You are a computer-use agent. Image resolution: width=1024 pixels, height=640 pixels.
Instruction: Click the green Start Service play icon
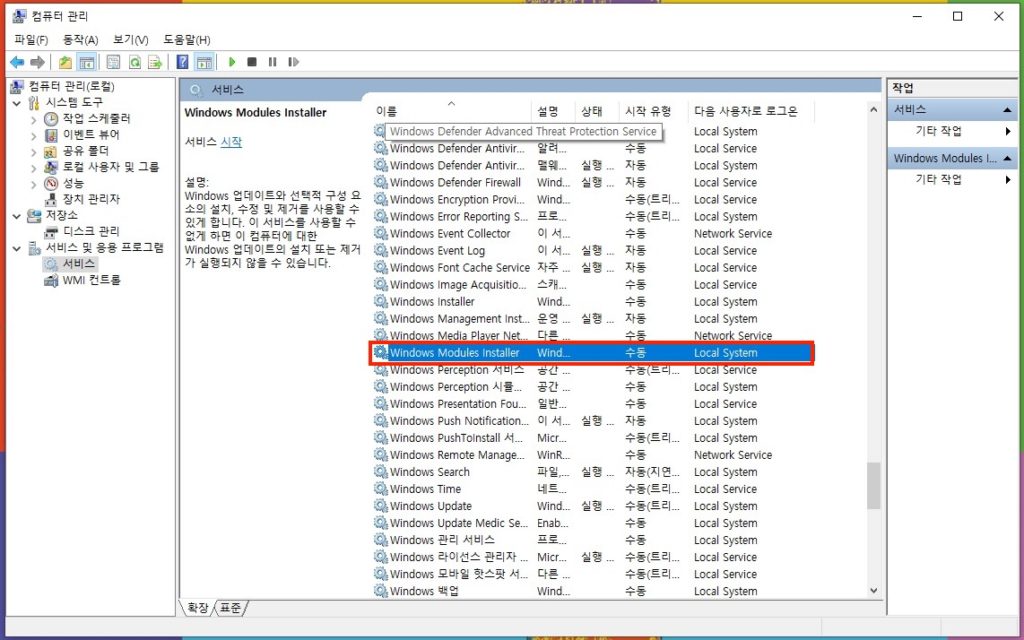tap(232, 62)
